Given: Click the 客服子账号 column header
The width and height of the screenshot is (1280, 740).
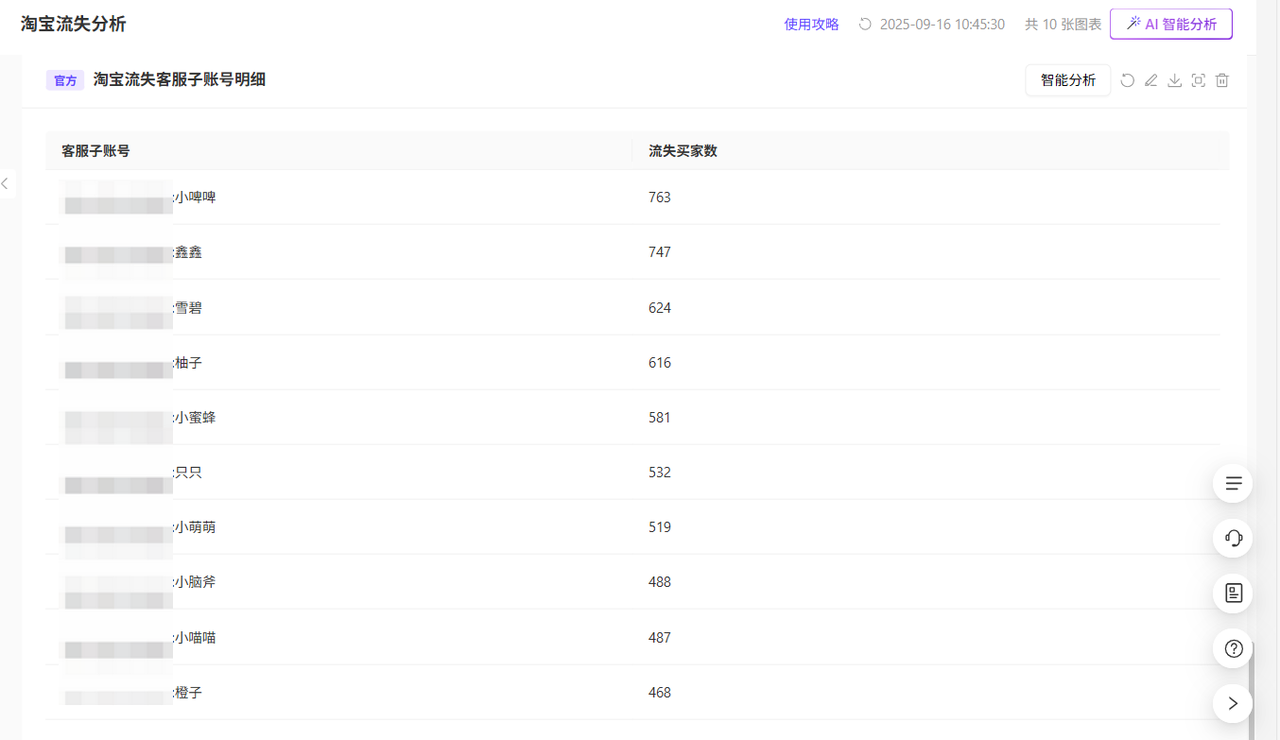Looking at the screenshot, I should (96, 151).
